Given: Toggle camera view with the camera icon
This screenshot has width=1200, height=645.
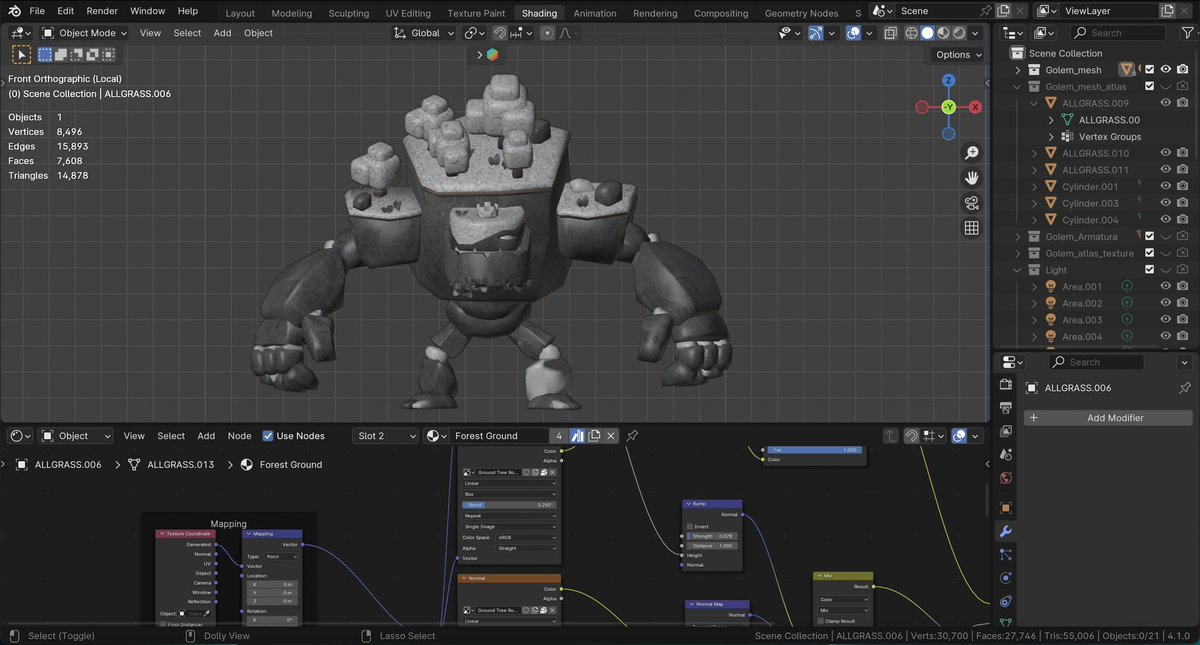Looking at the screenshot, I should [971, 203].
